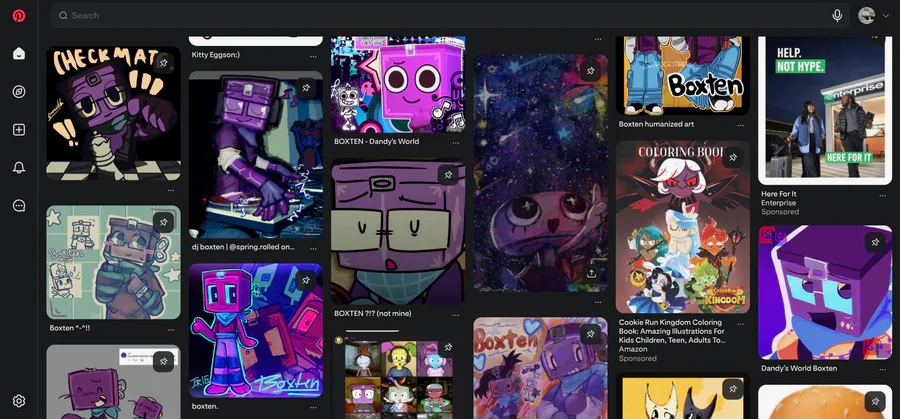Open more options for Kitty Eggson:)
This screenshot has width=900, height=419.
coord(313,56)
